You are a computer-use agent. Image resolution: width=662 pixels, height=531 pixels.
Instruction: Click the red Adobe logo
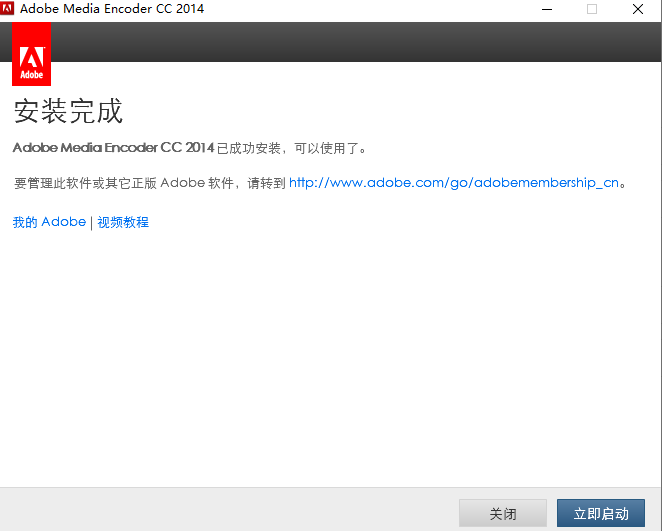[x=32, y=54]
